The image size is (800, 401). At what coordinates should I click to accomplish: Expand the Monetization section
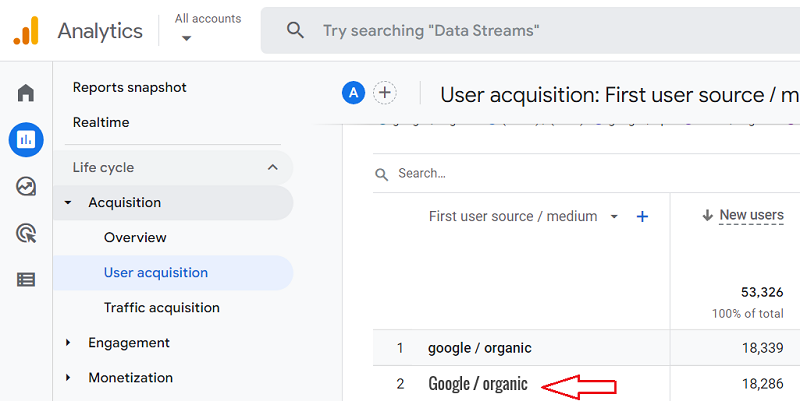click(68, 378)
